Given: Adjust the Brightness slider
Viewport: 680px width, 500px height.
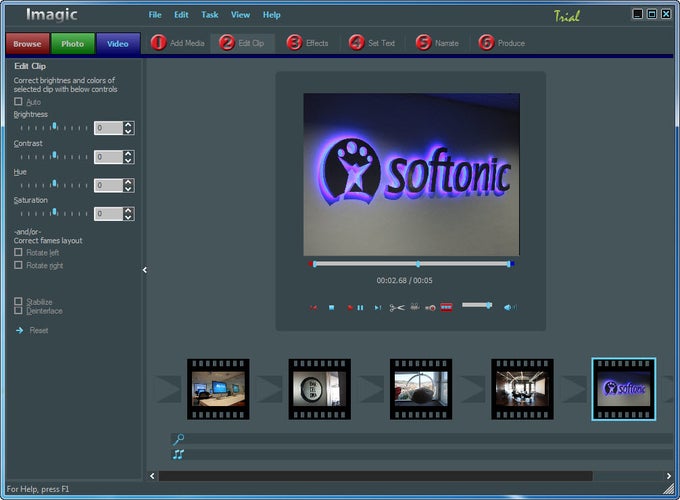Looking at the screenshot, I should 54,127.
